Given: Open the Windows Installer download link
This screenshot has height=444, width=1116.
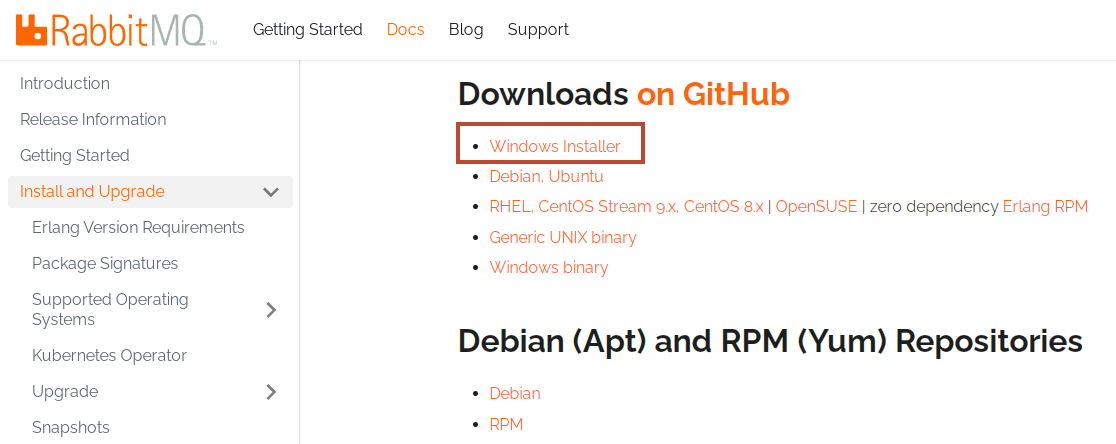Looking at the screenshot, I should [555, 147].
